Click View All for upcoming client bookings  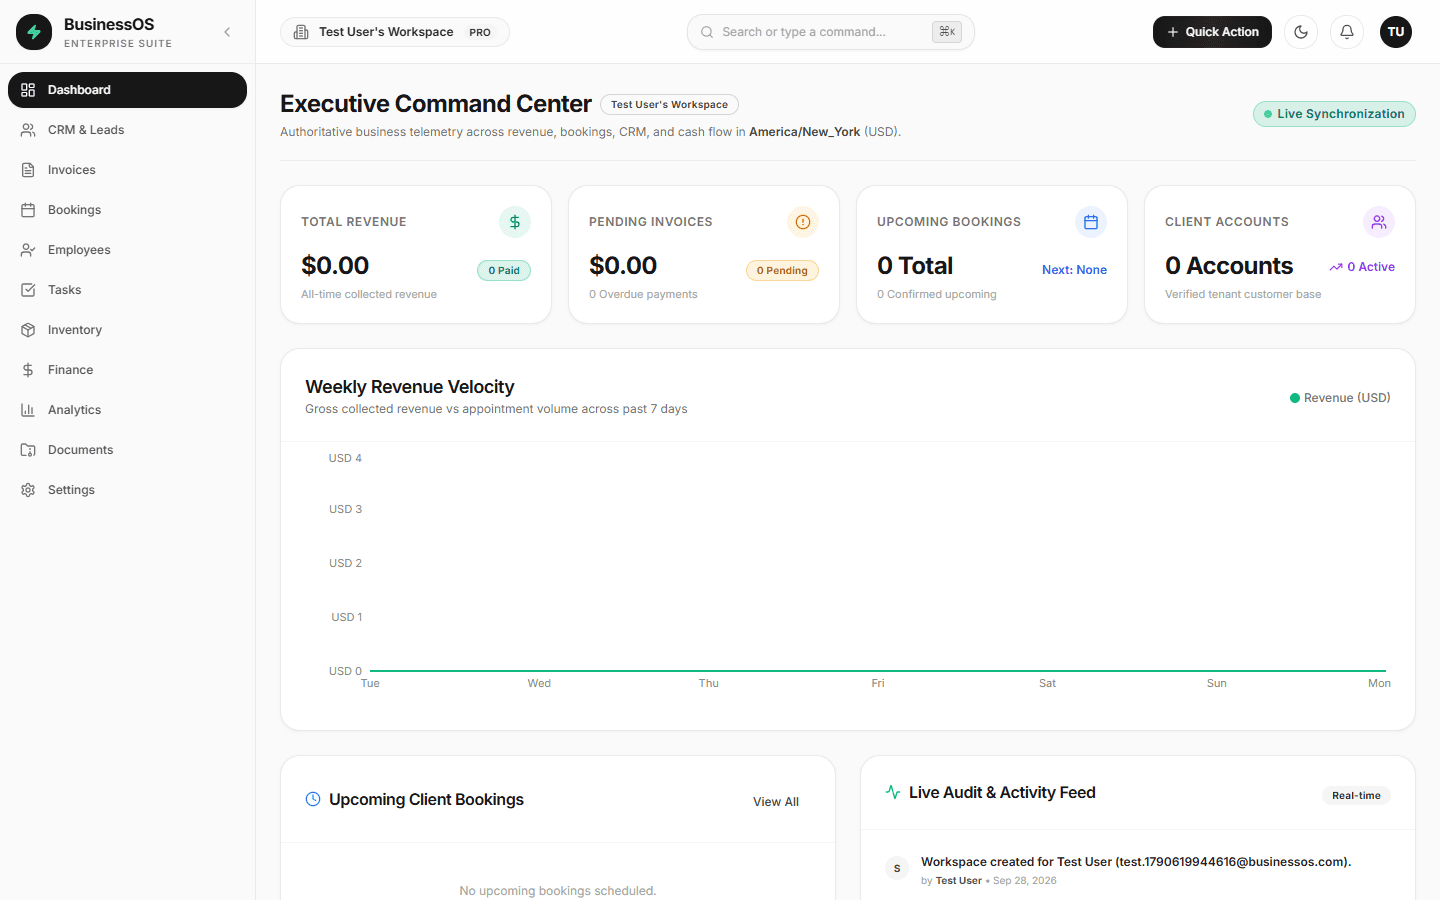[776, 802]
